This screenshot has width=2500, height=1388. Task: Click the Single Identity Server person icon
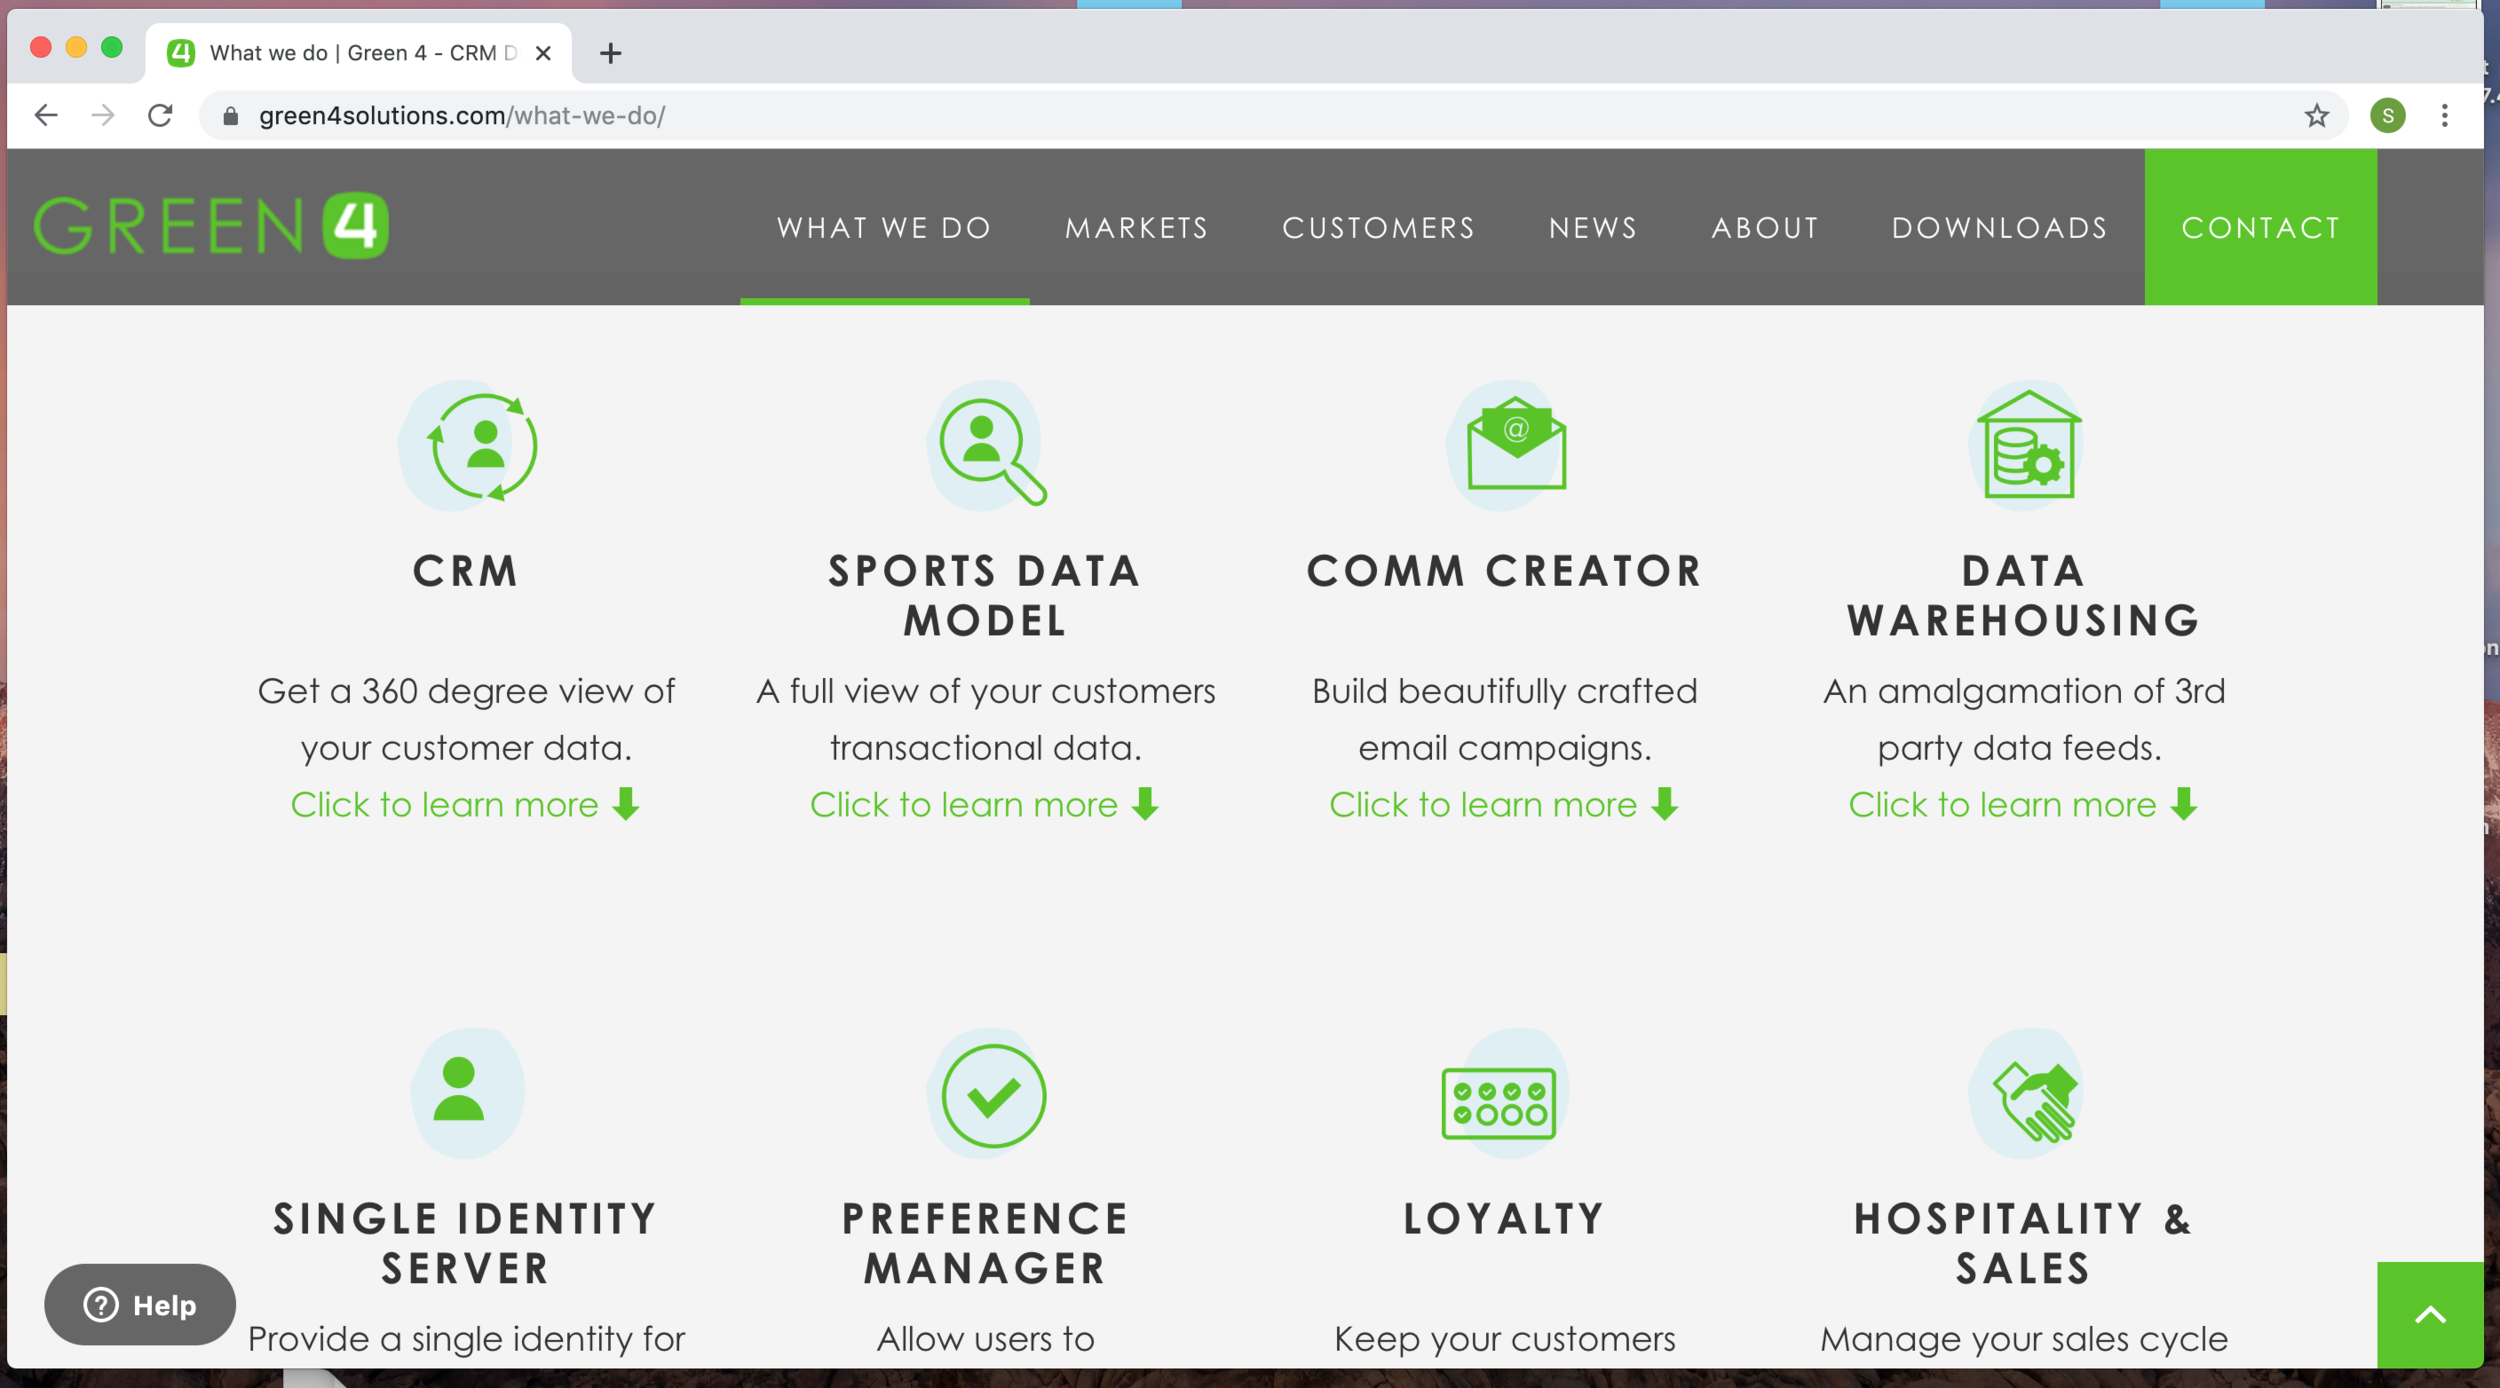tap(459, 1090)
